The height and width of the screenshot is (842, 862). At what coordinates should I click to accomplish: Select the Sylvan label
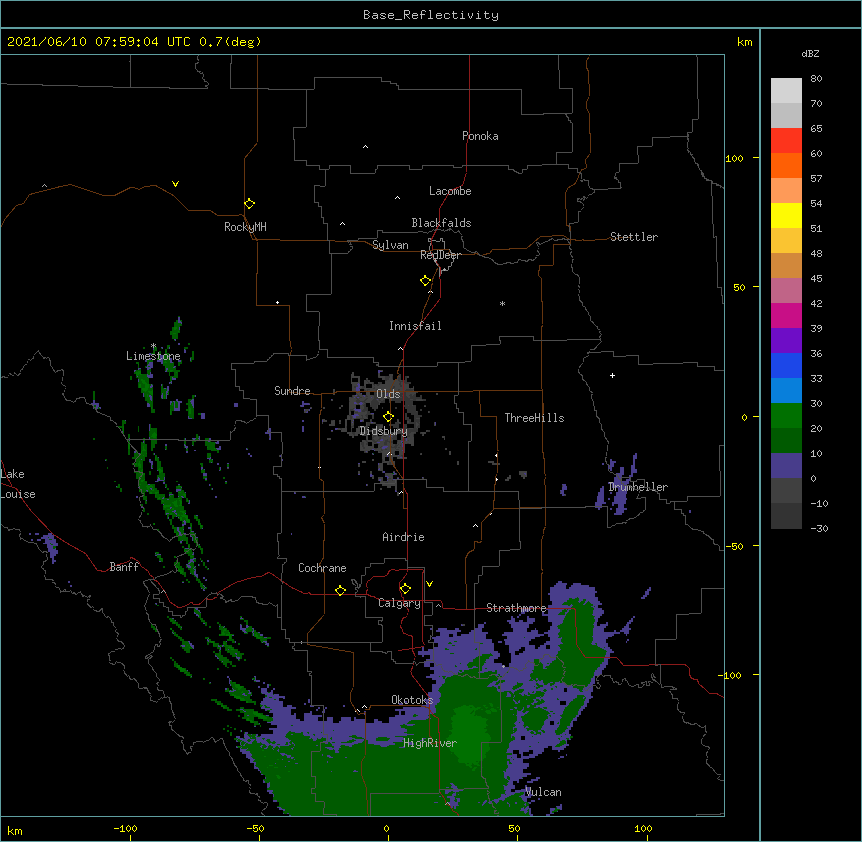pyautogui.click(x=390, y=245)
